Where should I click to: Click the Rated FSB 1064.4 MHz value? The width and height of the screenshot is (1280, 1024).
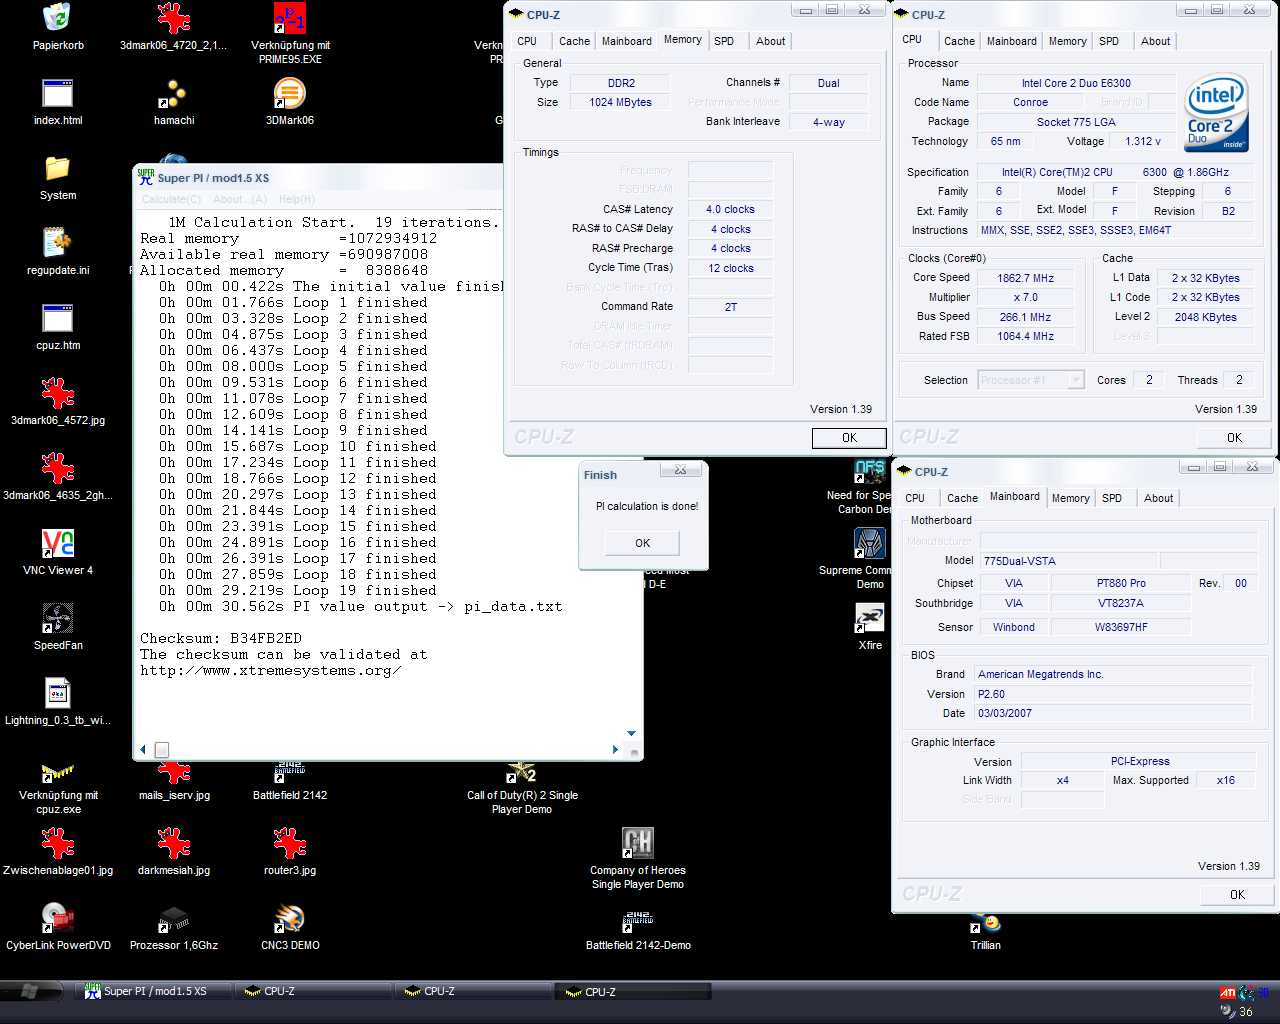[x=1025, y=337]
